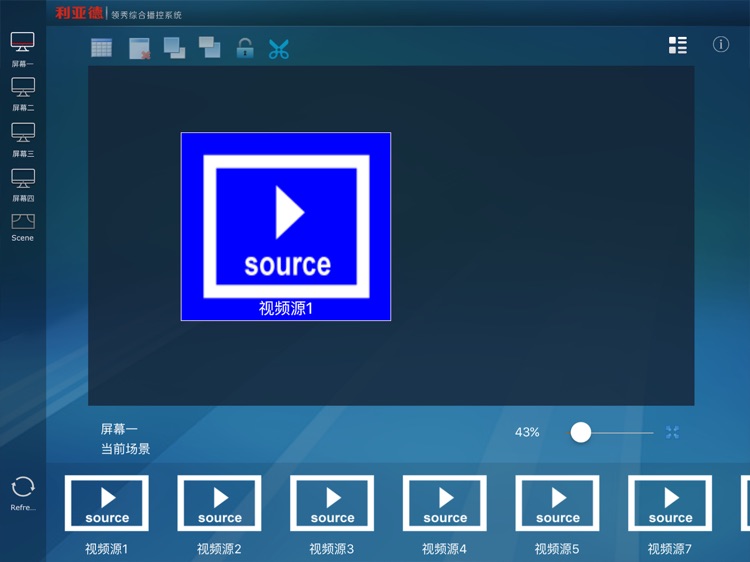Viewport: 750px width, 562px height.
Task: Toggle the lock icon in toolbar
Action: pos(245,48)
